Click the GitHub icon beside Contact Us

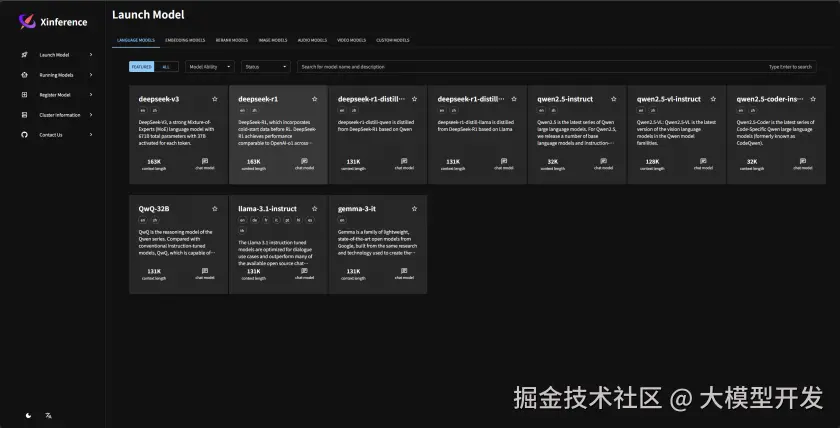pos(24,135)
